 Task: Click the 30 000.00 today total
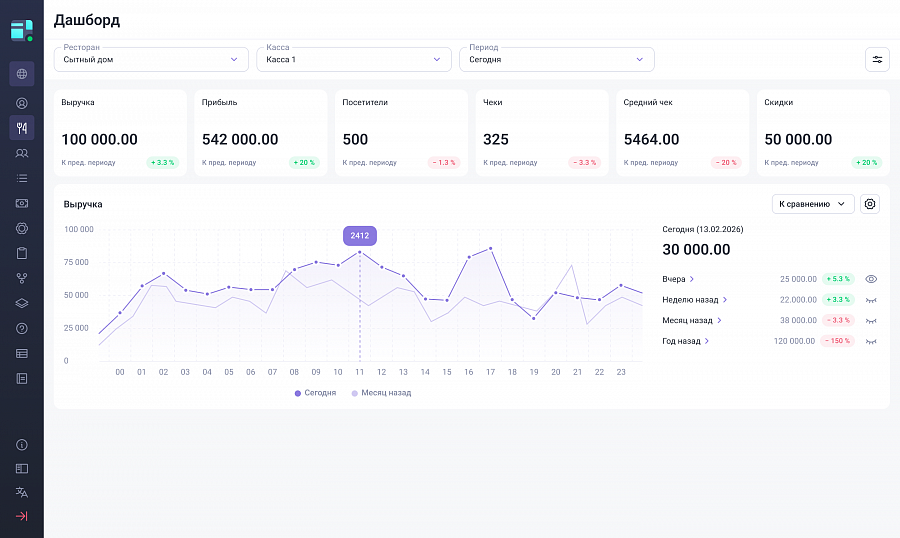click(696, 250)
